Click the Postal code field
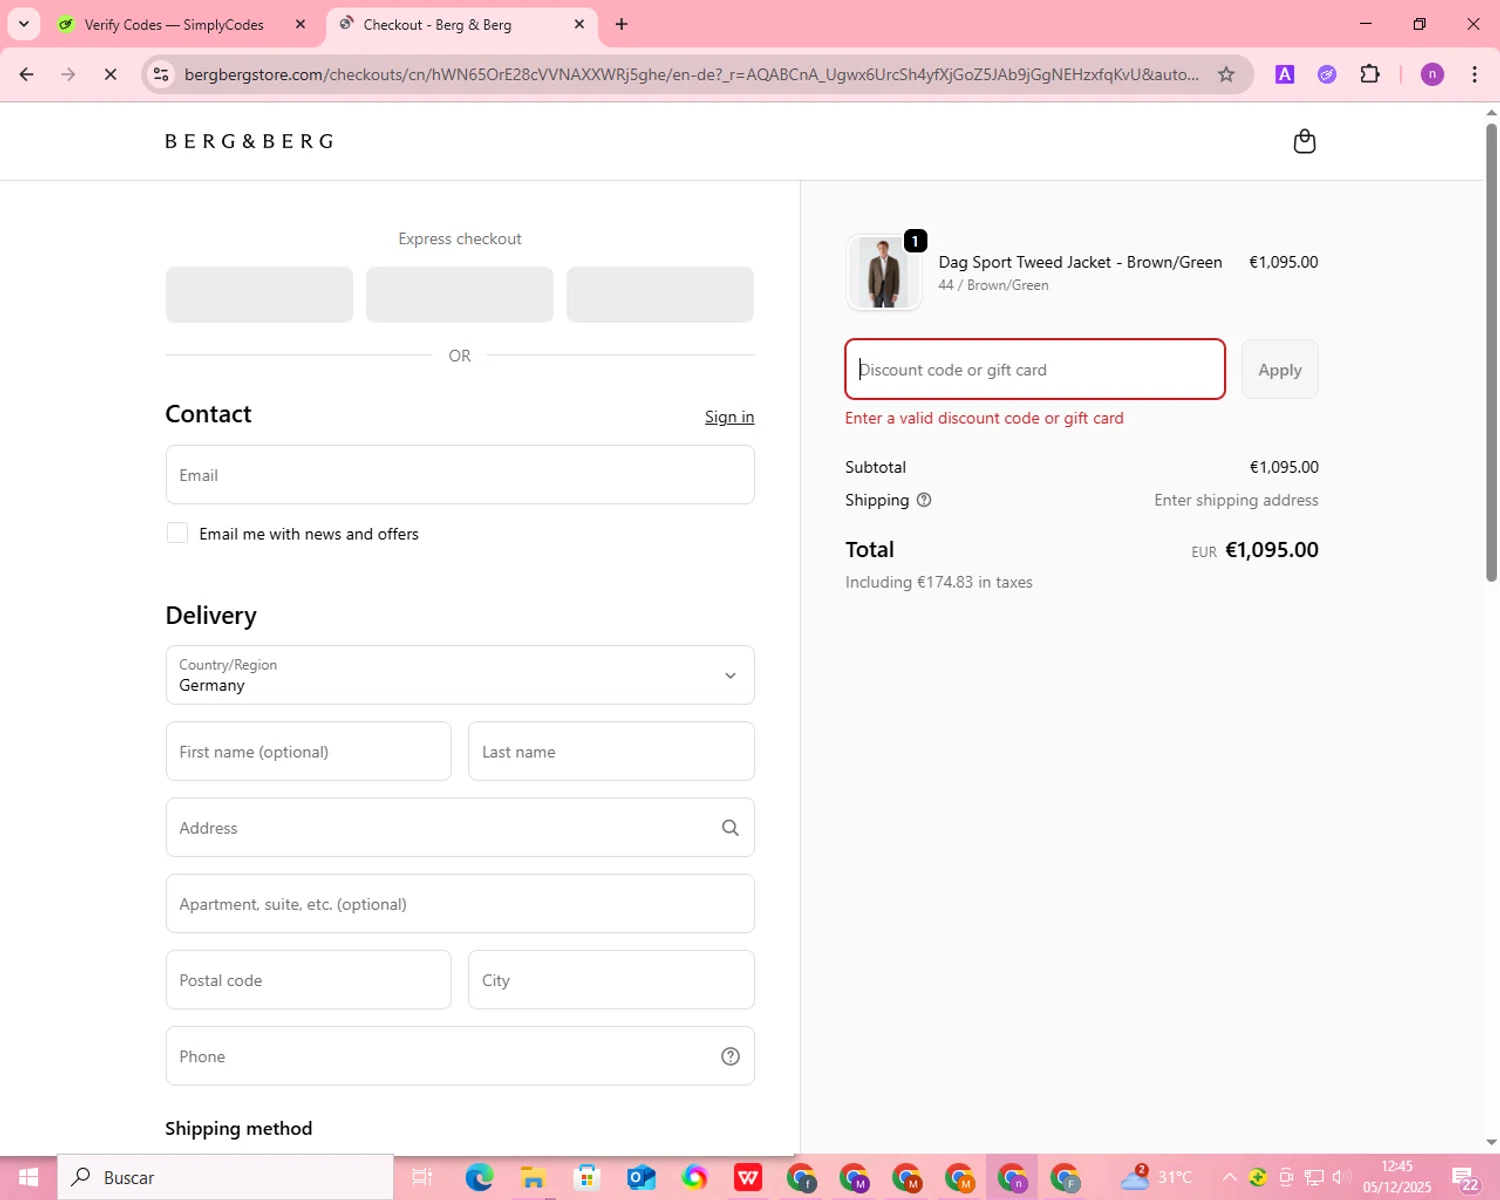This screenshot has width=1500, height=1200. [x=308, y=980]
